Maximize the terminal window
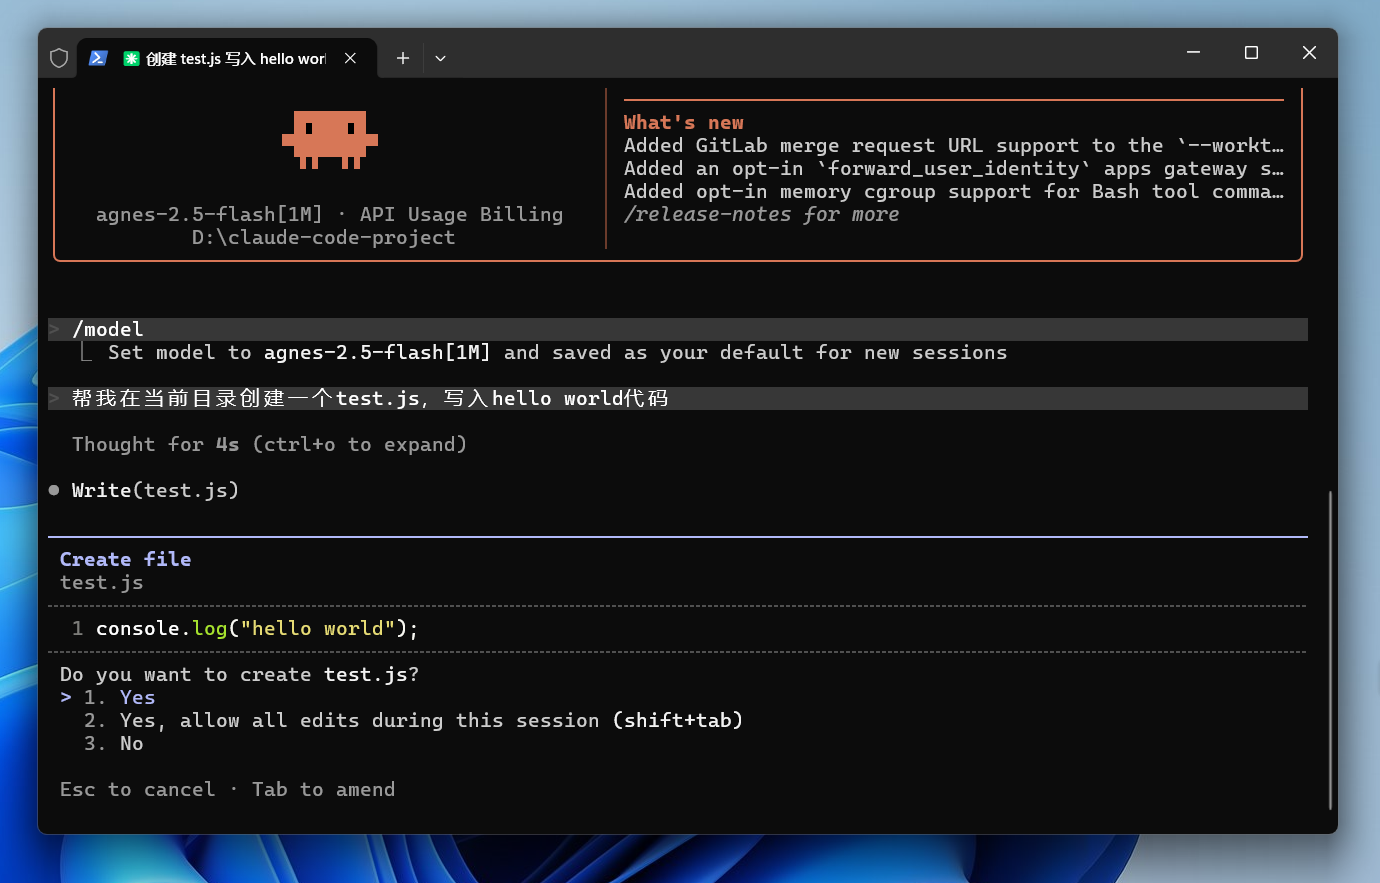The image size is (1380, 883). pos(1251,52)
